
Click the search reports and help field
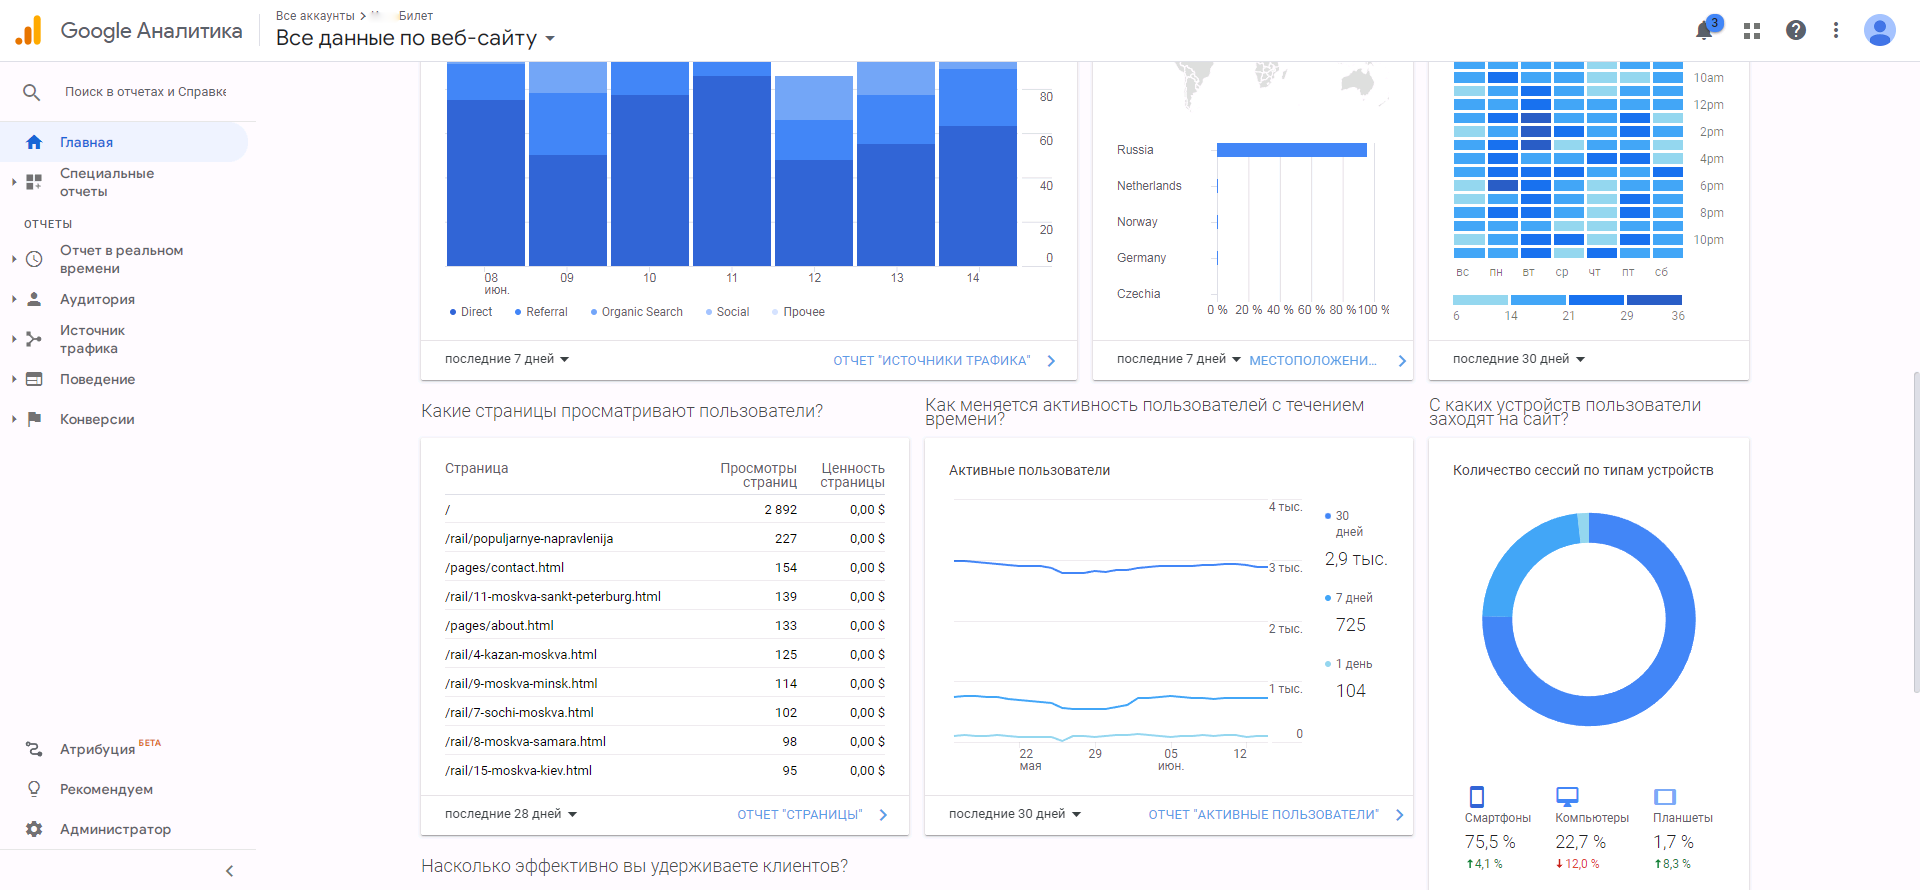(x=146, y=92)
